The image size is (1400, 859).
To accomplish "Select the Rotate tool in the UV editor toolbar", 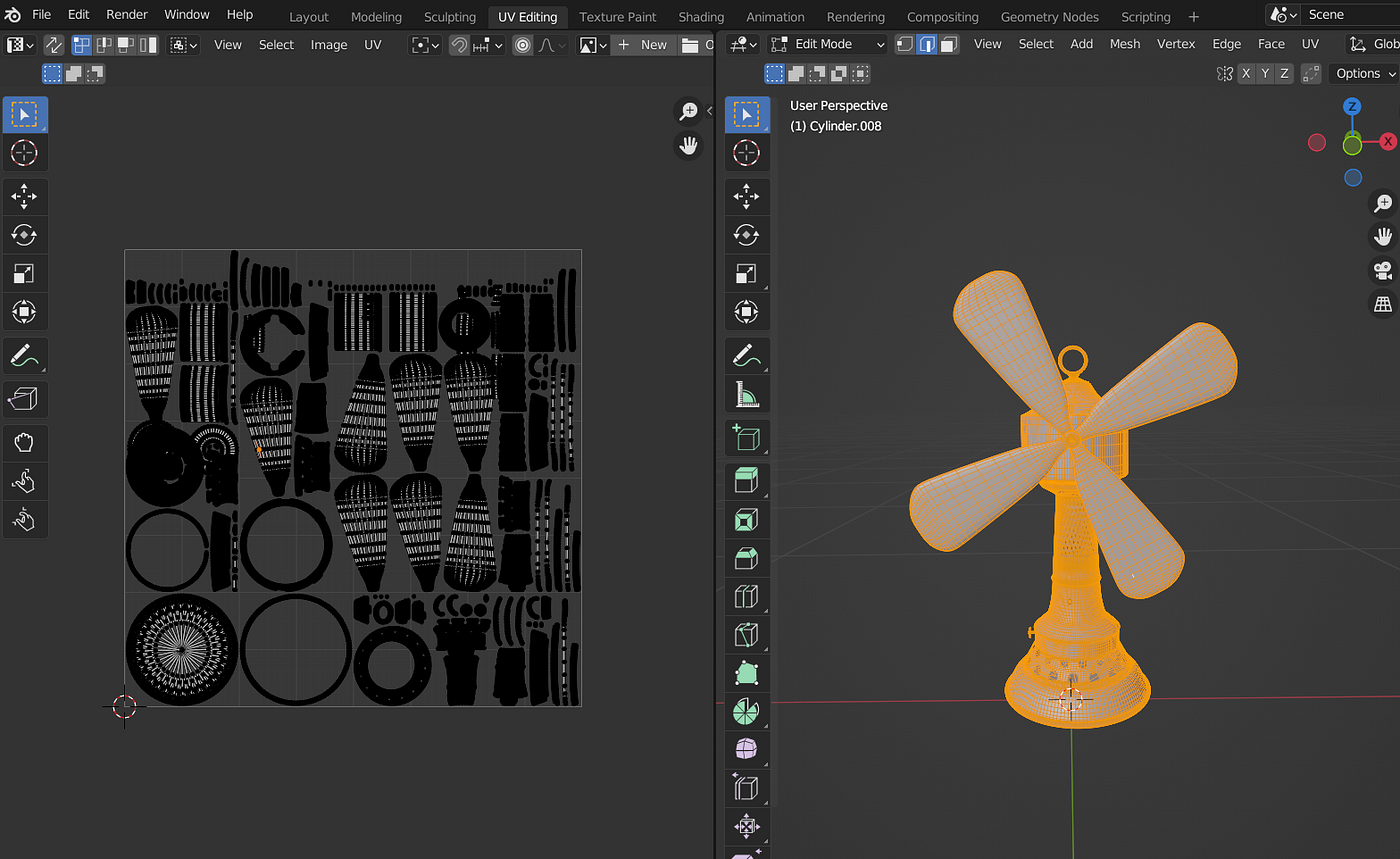I will [x=24, y=235].
